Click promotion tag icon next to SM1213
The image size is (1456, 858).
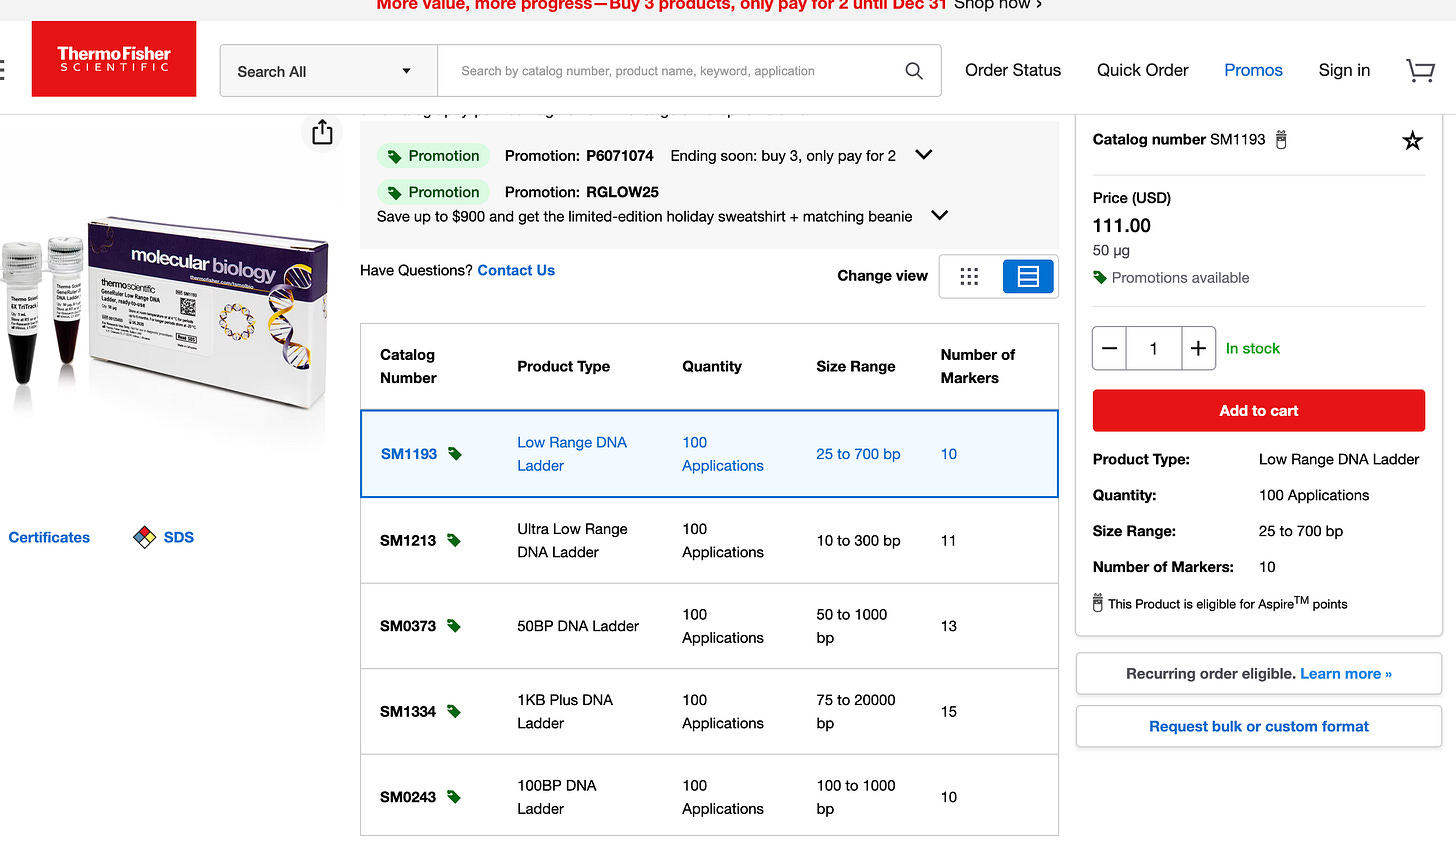click(454, 540)
